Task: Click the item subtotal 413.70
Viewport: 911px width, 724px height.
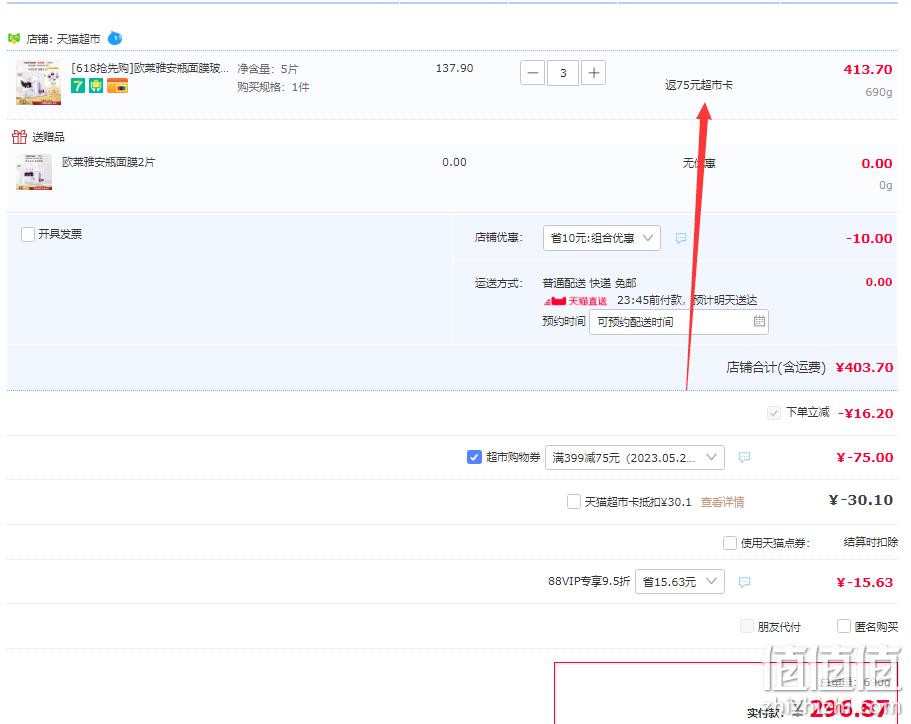Action: 867,69
